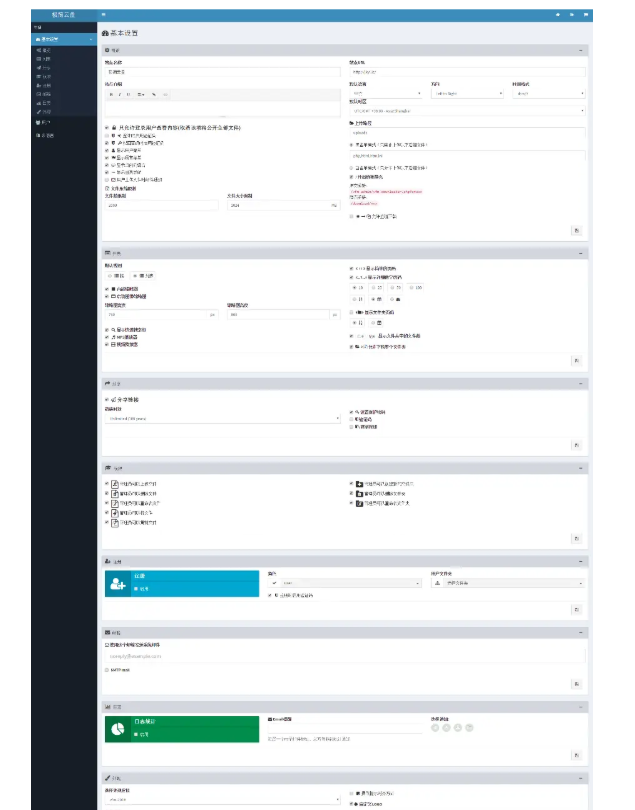Open the second item in left sidebar submenu
Image resolution: width=635 pixels, height=810 pixels.
46,58
